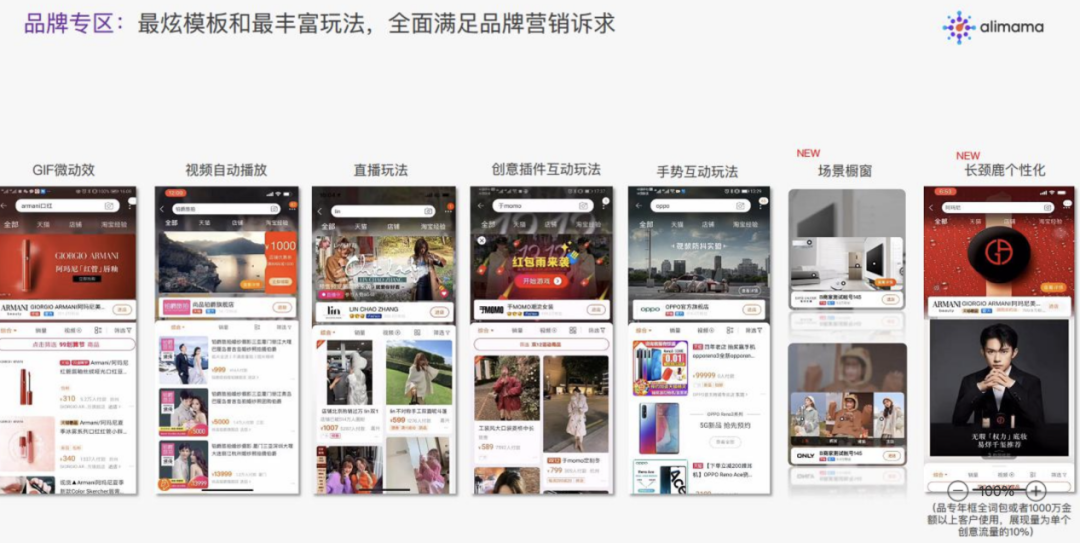The height and width of the screenshot is (543, 1080).
Task: Toggle grid layout icon in oppo phone
Action: (729, 331)
